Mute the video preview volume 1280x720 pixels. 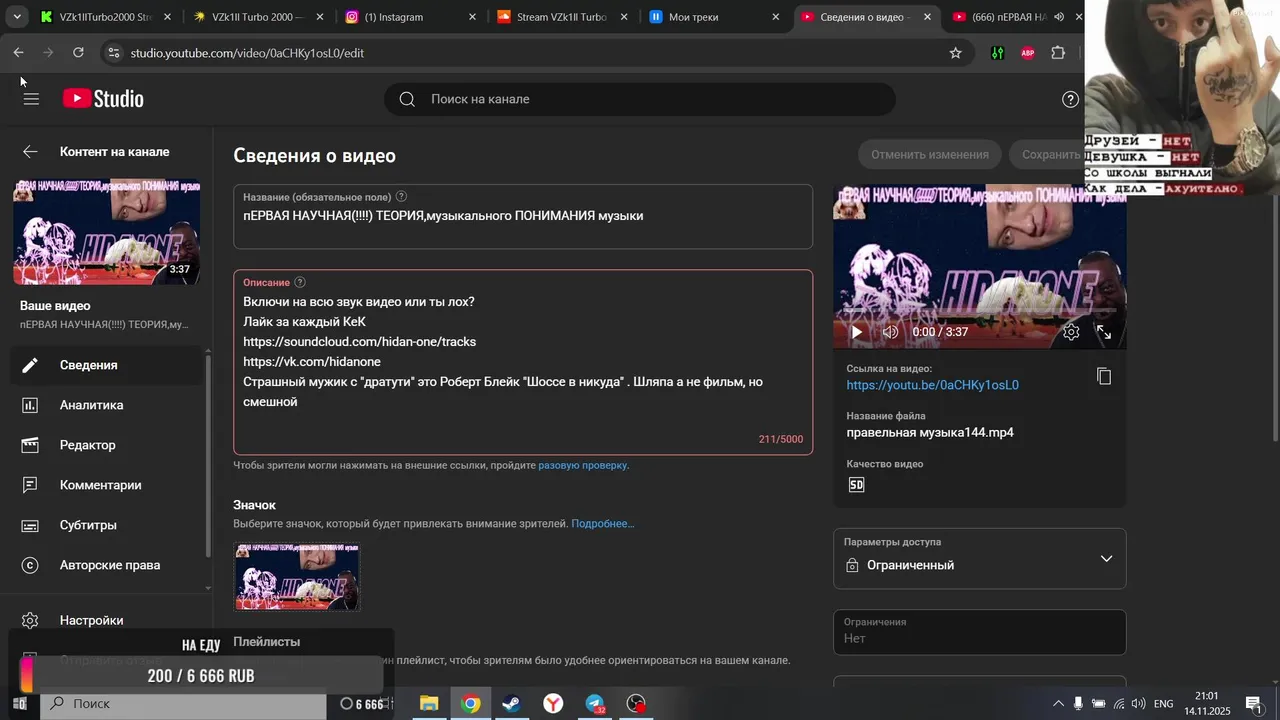[x=890, y=332]
